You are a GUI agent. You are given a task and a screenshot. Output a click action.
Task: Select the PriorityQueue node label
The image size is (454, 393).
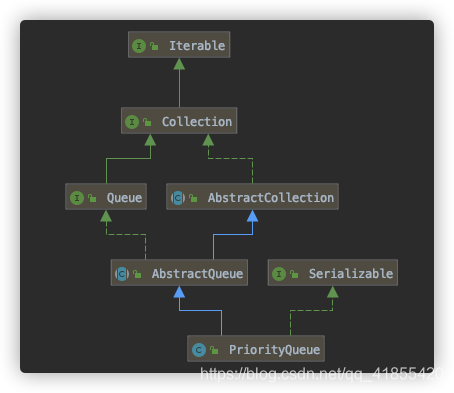(x=274, y=350)
